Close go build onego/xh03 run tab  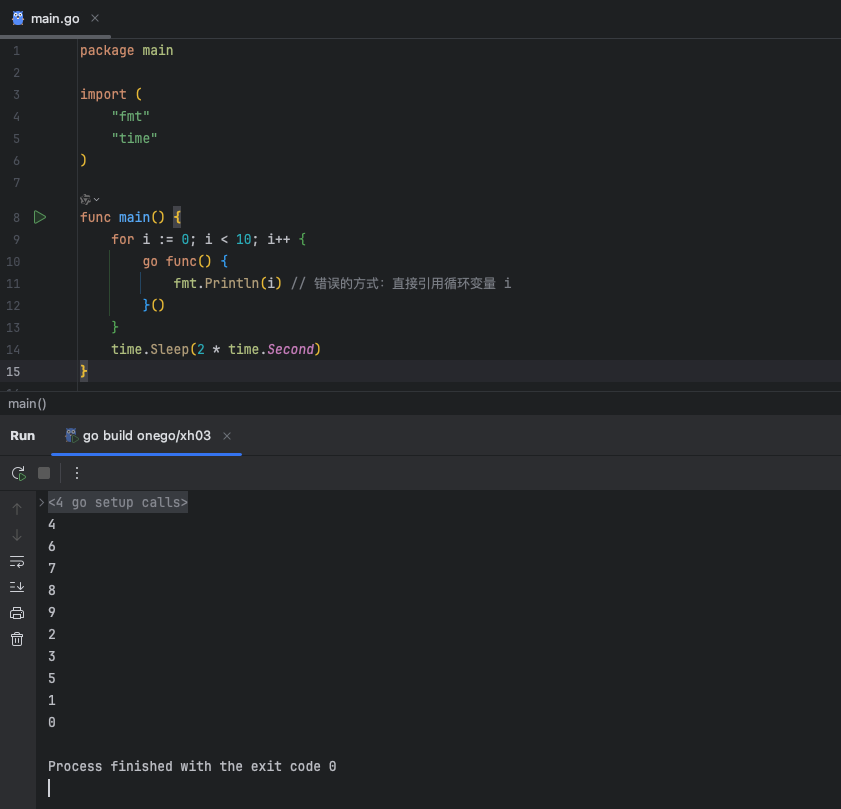click(x=227, y=436)
